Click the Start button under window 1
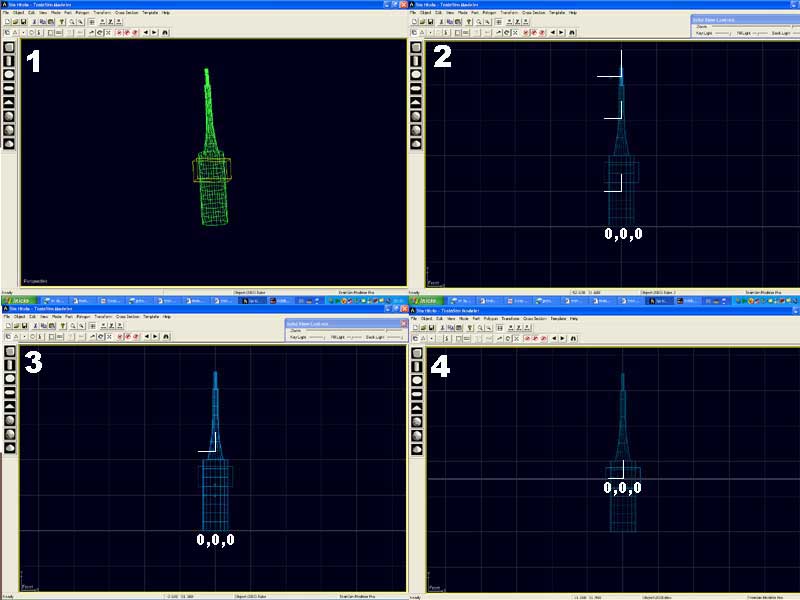Image resolution: width=800 pixels, height=600 pixels. tap(17, 300)
